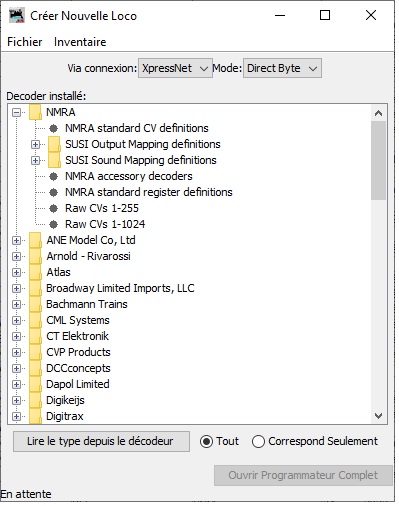The width and height of the screenshot is (399, 506).
Task: Select the Dapol Limited row text
Action: (78, 384)
